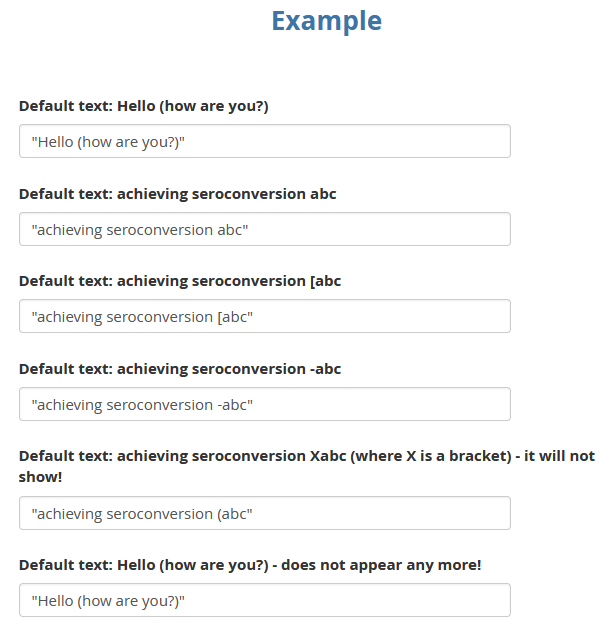Focus the last "Hello (how are you?)" input
This screenshot has height=636, width=612.
point(264,600)
